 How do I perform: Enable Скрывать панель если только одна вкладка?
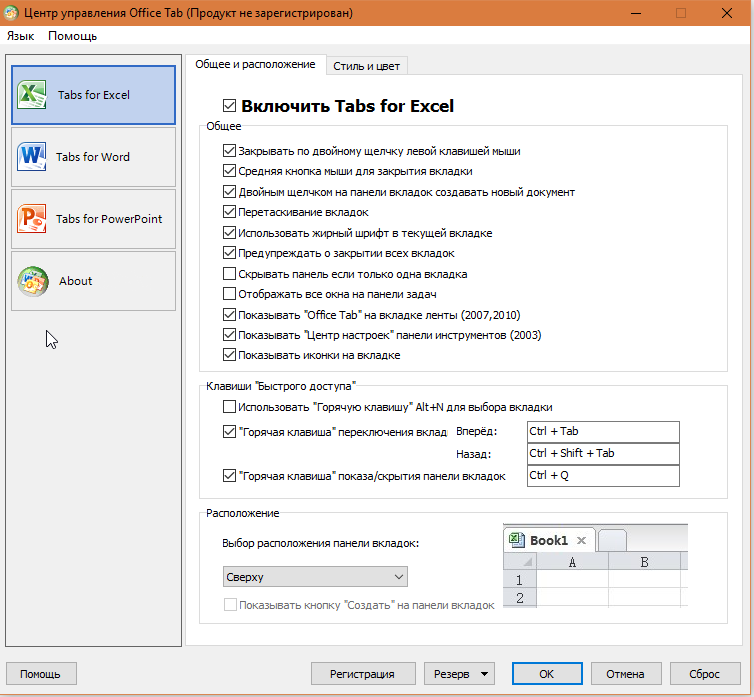[x=229, y=274]
